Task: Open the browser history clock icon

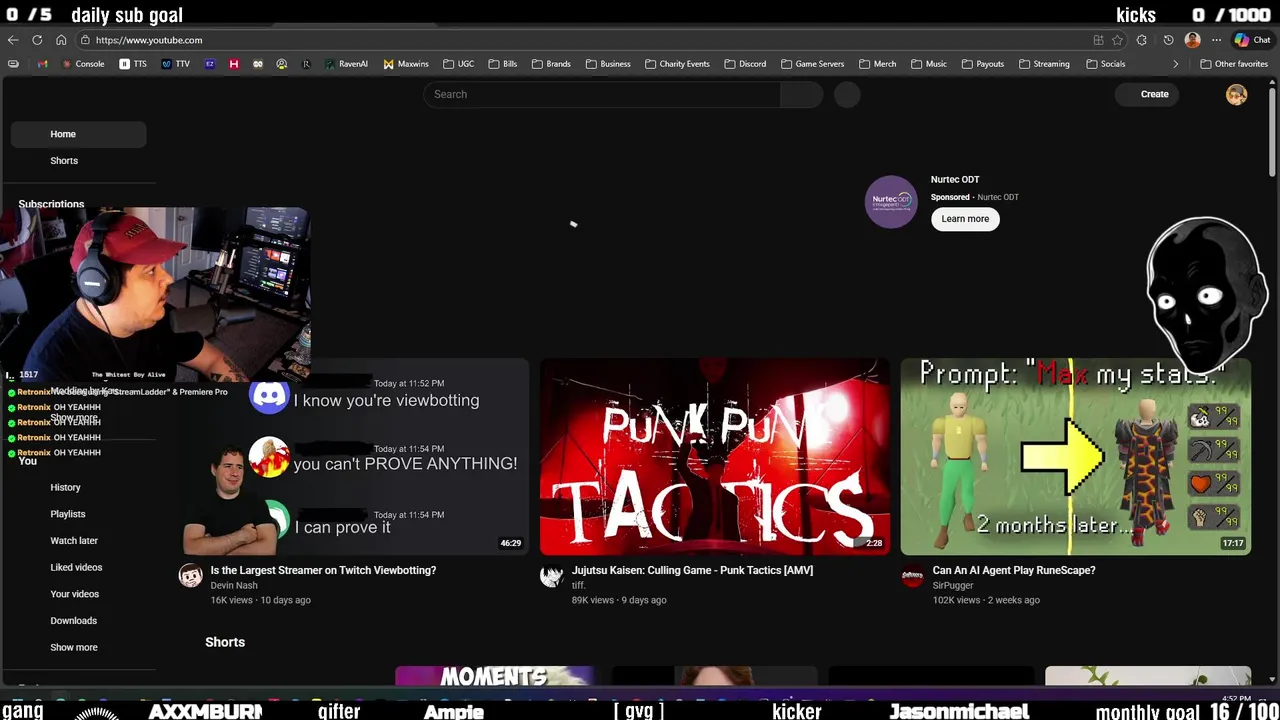Action: pos(1168,40)
